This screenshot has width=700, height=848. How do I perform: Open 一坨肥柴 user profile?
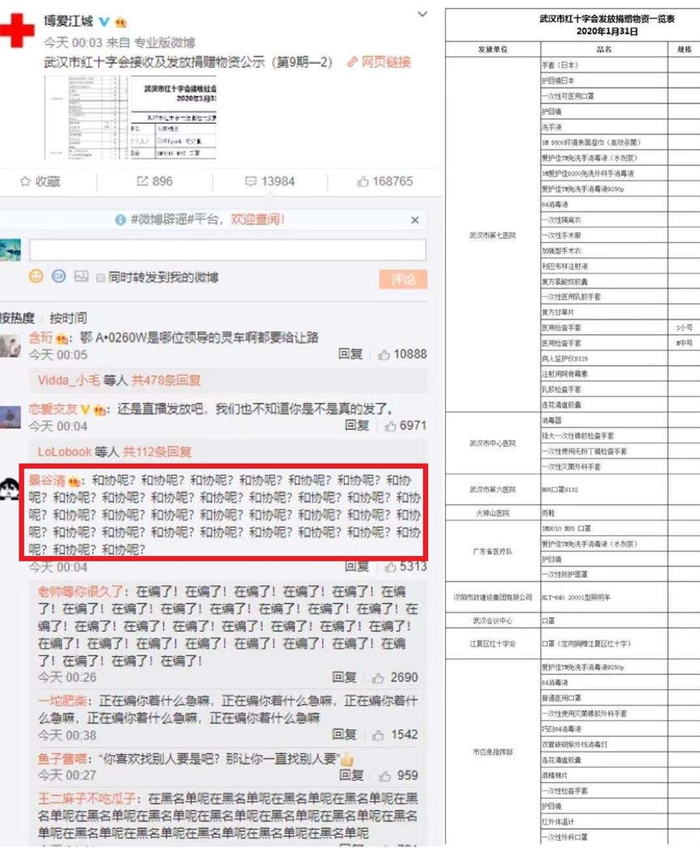[x=62, y=701]
